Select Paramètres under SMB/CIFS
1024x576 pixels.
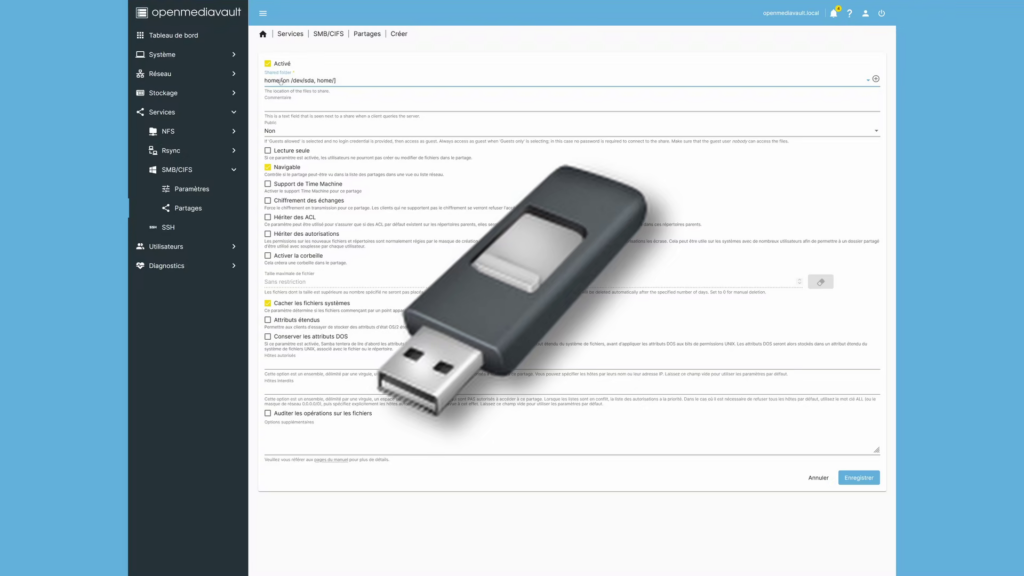coord(191,189)
